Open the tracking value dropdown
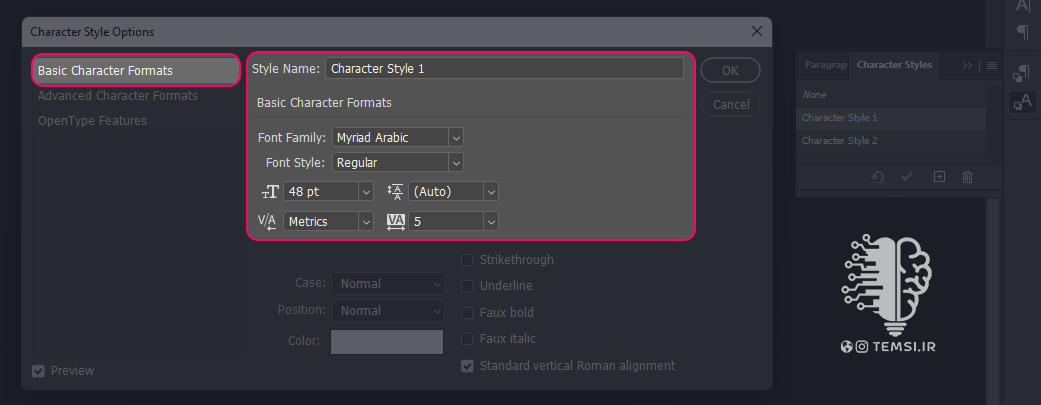 point(491,221)
